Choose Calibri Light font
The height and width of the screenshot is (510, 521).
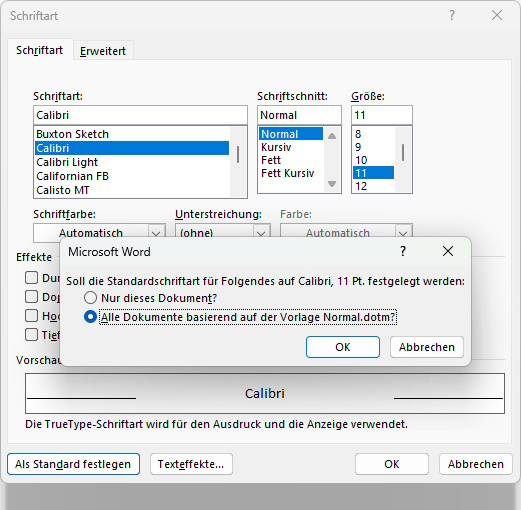pyautogui.click(x=132, y=162)
